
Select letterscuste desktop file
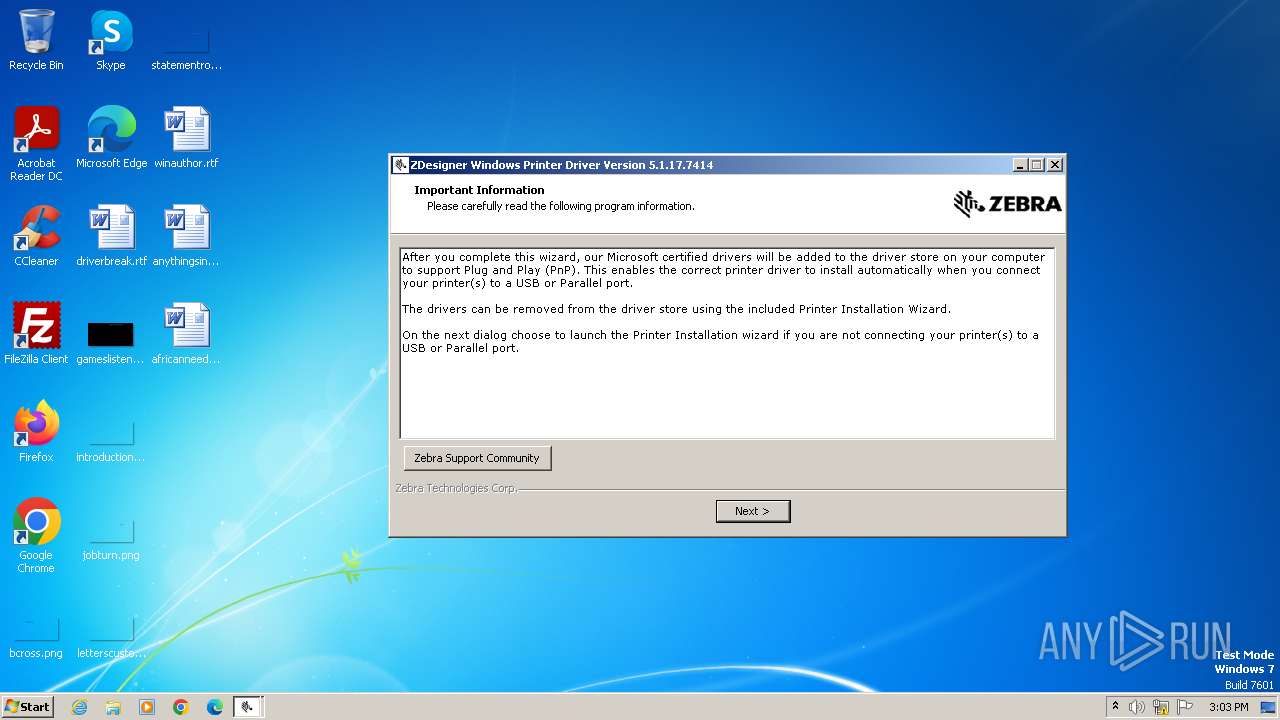[x=111, y=636]
